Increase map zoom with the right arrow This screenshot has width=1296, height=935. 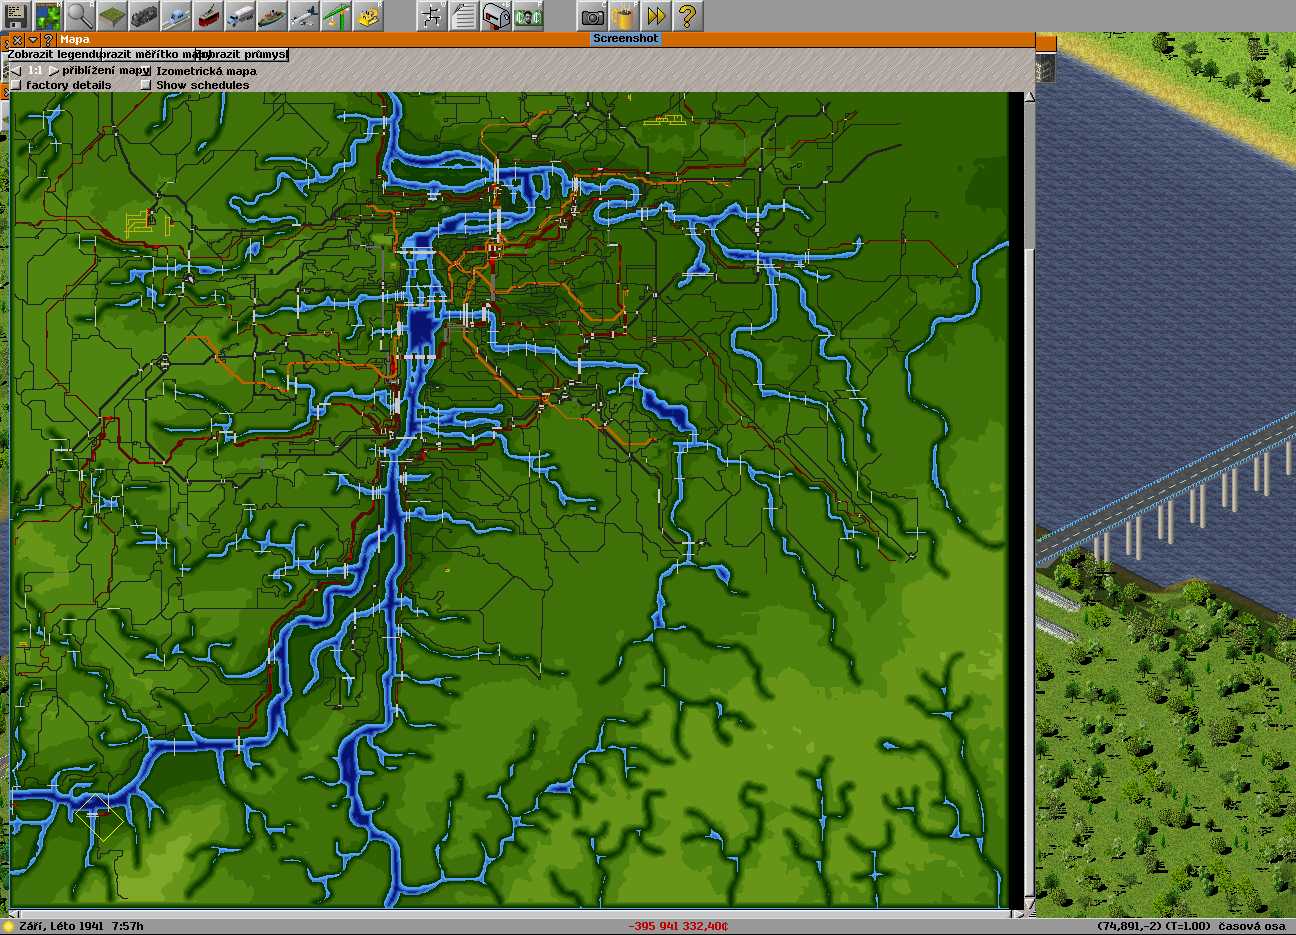53,71
